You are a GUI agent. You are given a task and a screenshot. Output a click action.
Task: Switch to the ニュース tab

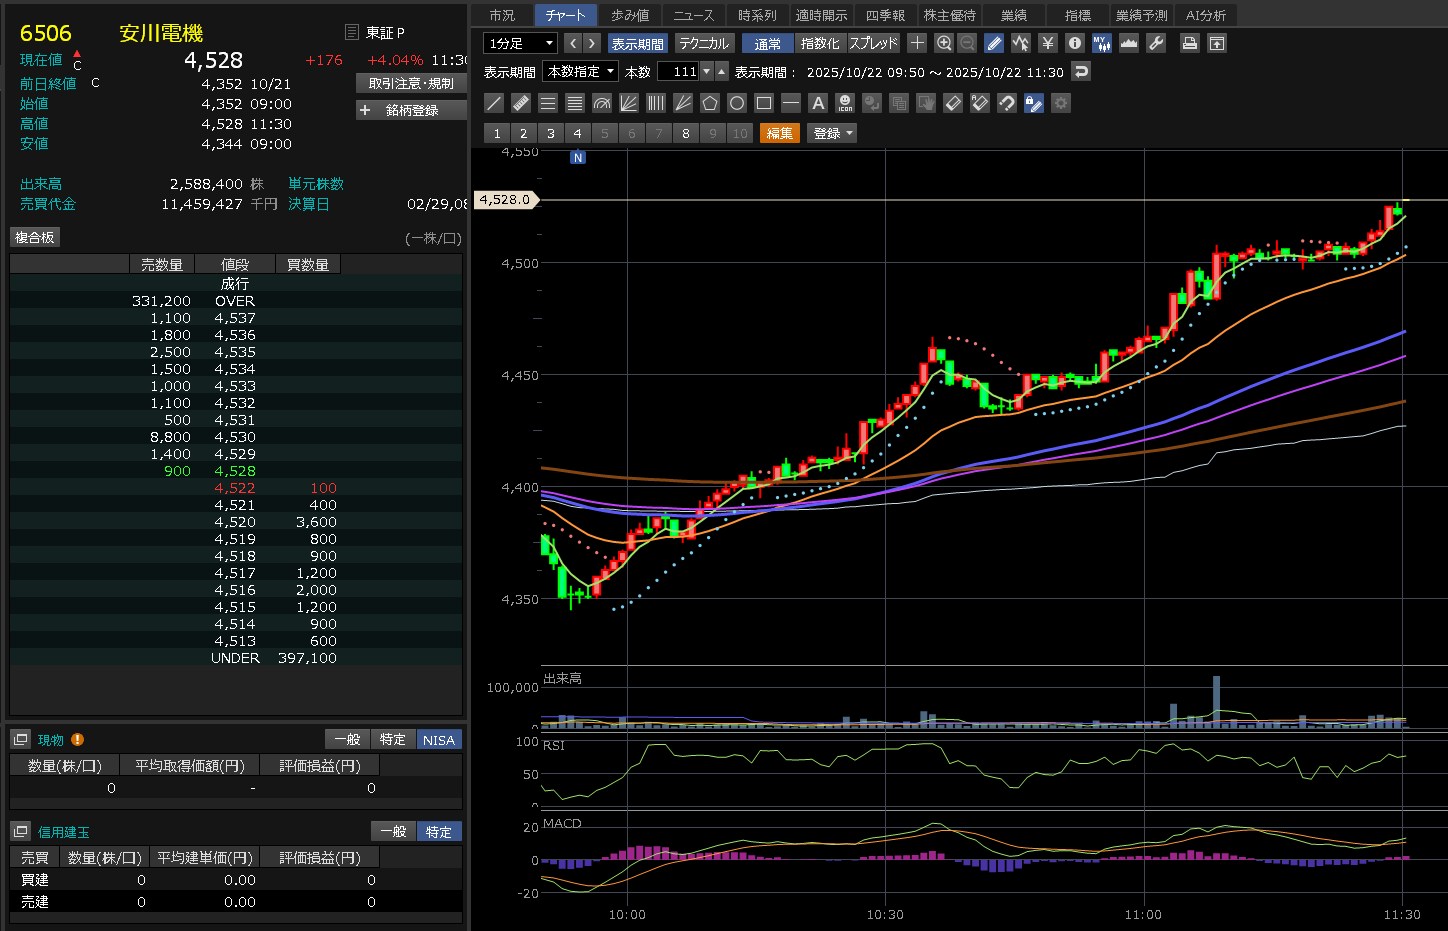point(693,15)
